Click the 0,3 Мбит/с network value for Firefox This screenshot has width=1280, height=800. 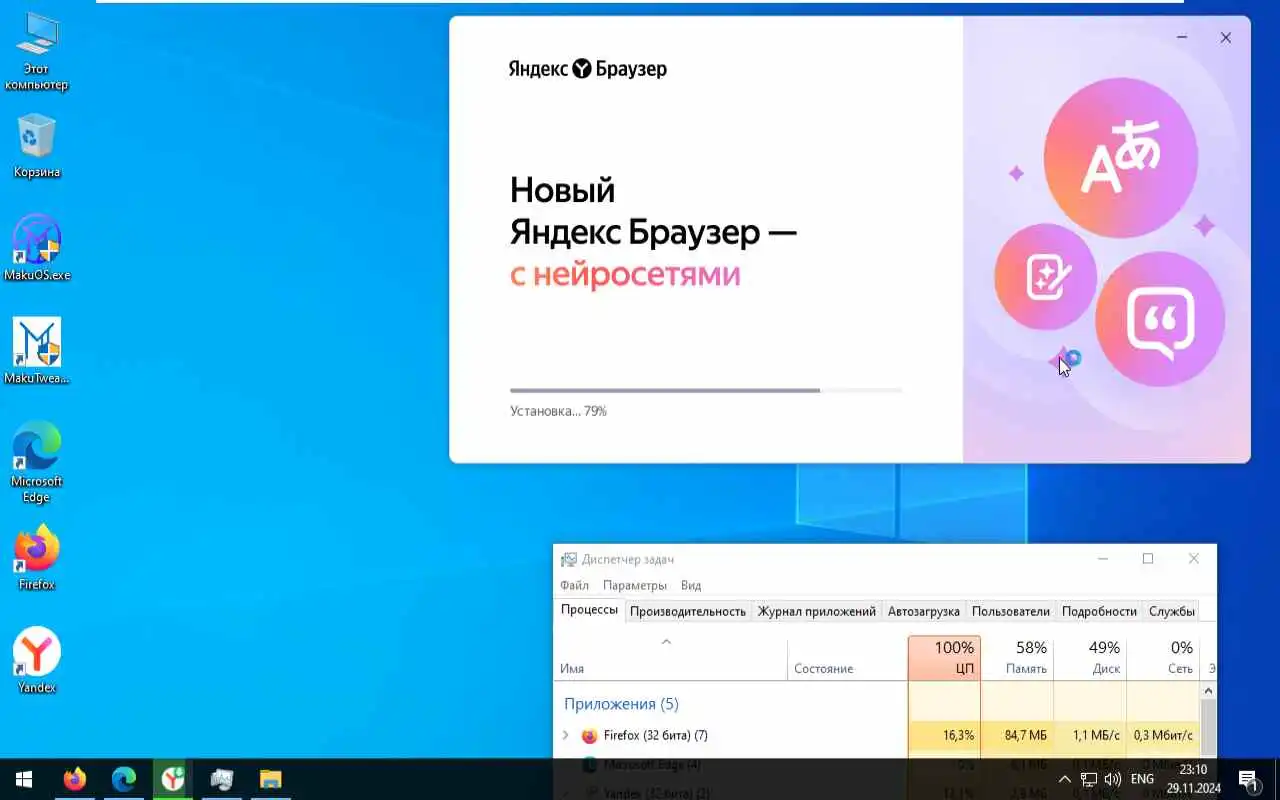tap(1163, 736)
